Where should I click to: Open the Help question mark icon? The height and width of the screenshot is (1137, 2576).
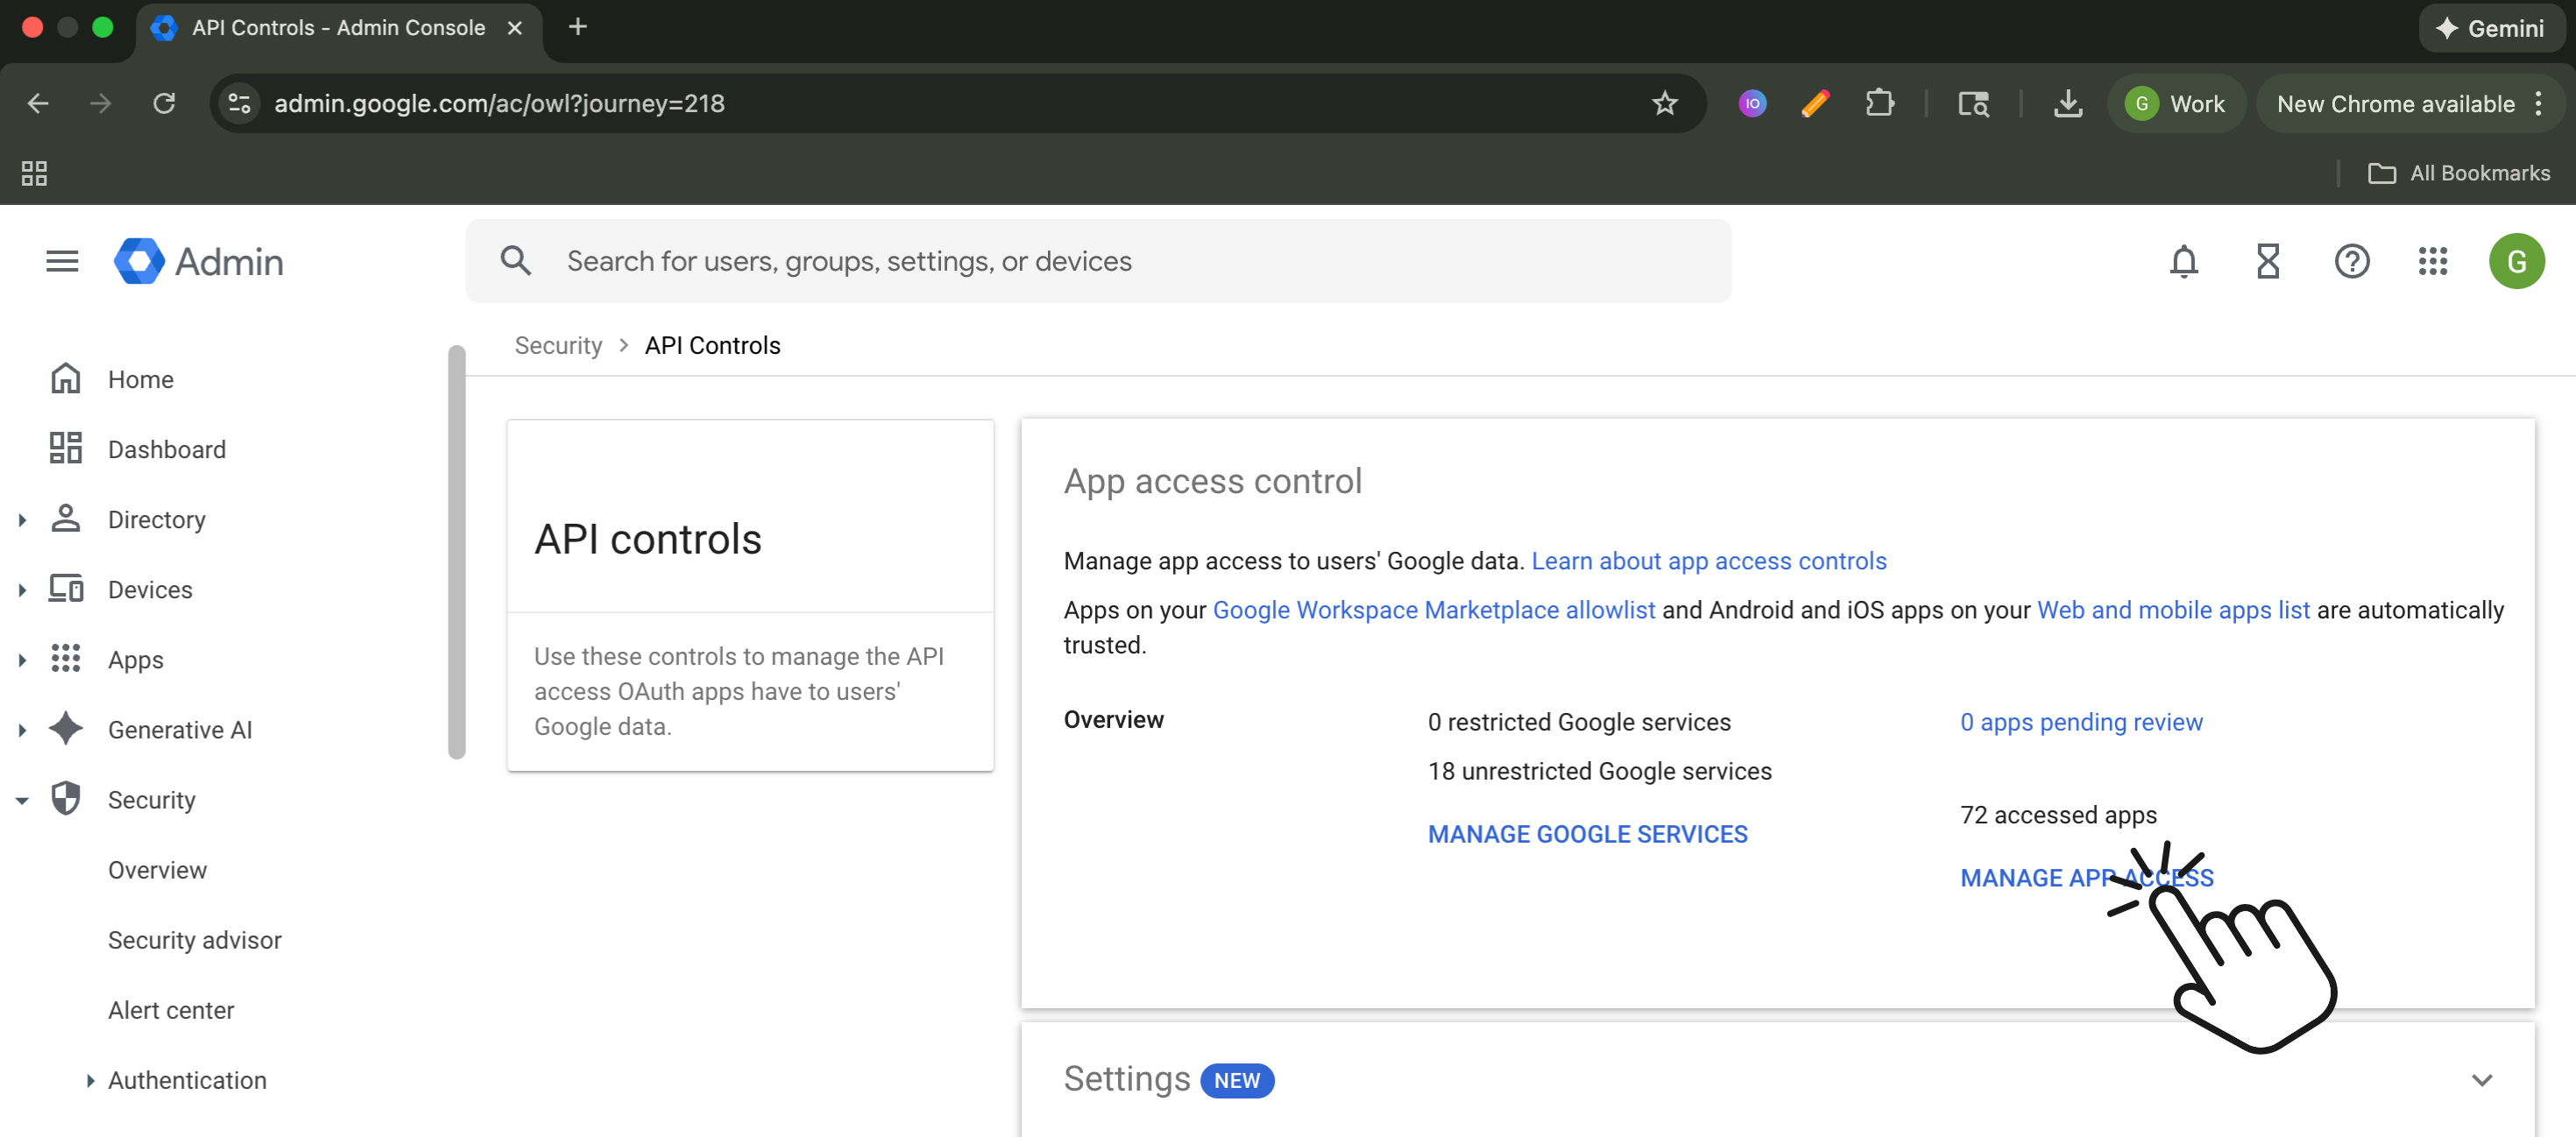[2352, 261]
